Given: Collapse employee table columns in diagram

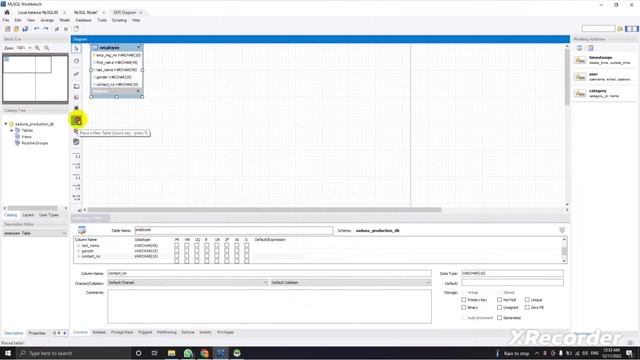Looking at the screenshot, I should point(139,47).
